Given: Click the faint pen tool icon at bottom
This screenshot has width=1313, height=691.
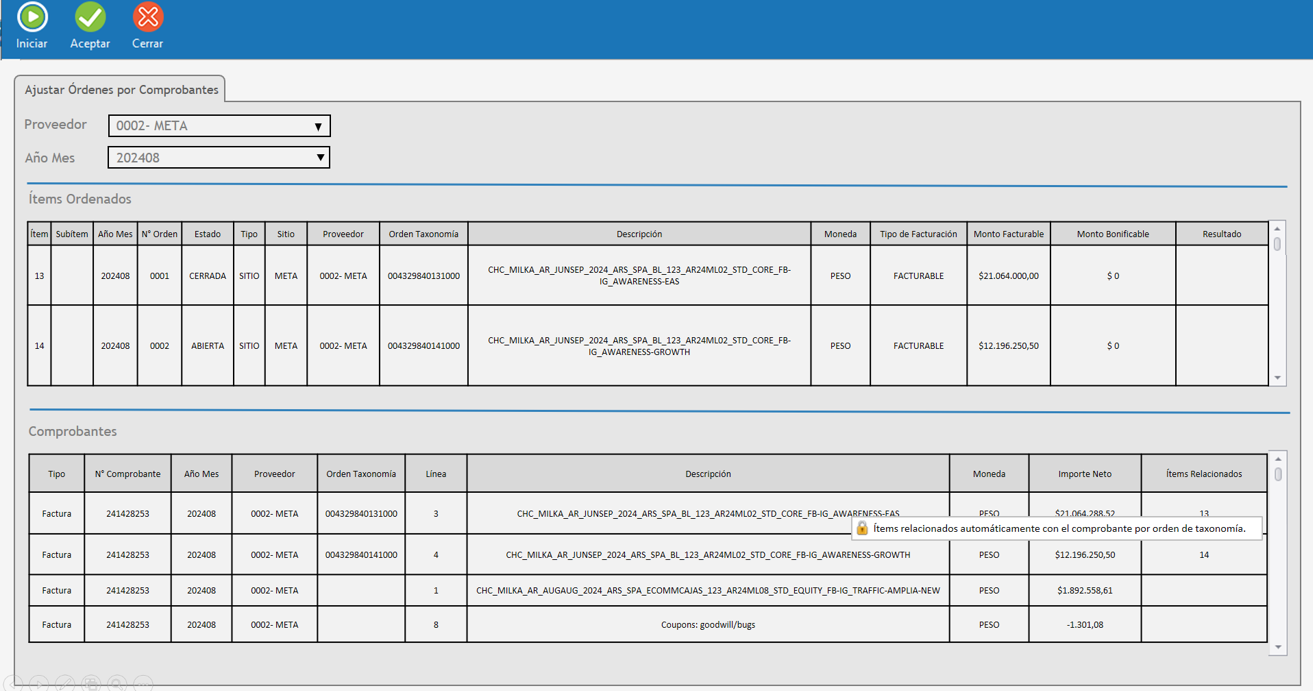Looking at the screenshot, I should [65, 684].
